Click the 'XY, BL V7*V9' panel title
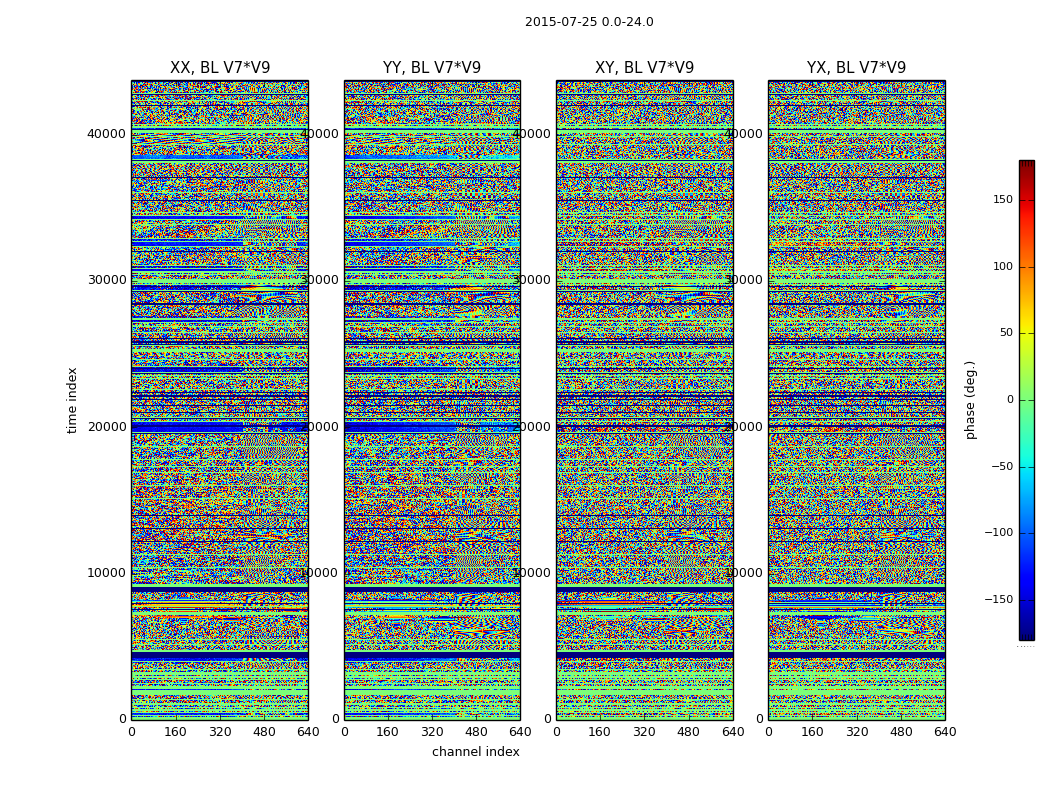1050x800 pixels. 644,68
